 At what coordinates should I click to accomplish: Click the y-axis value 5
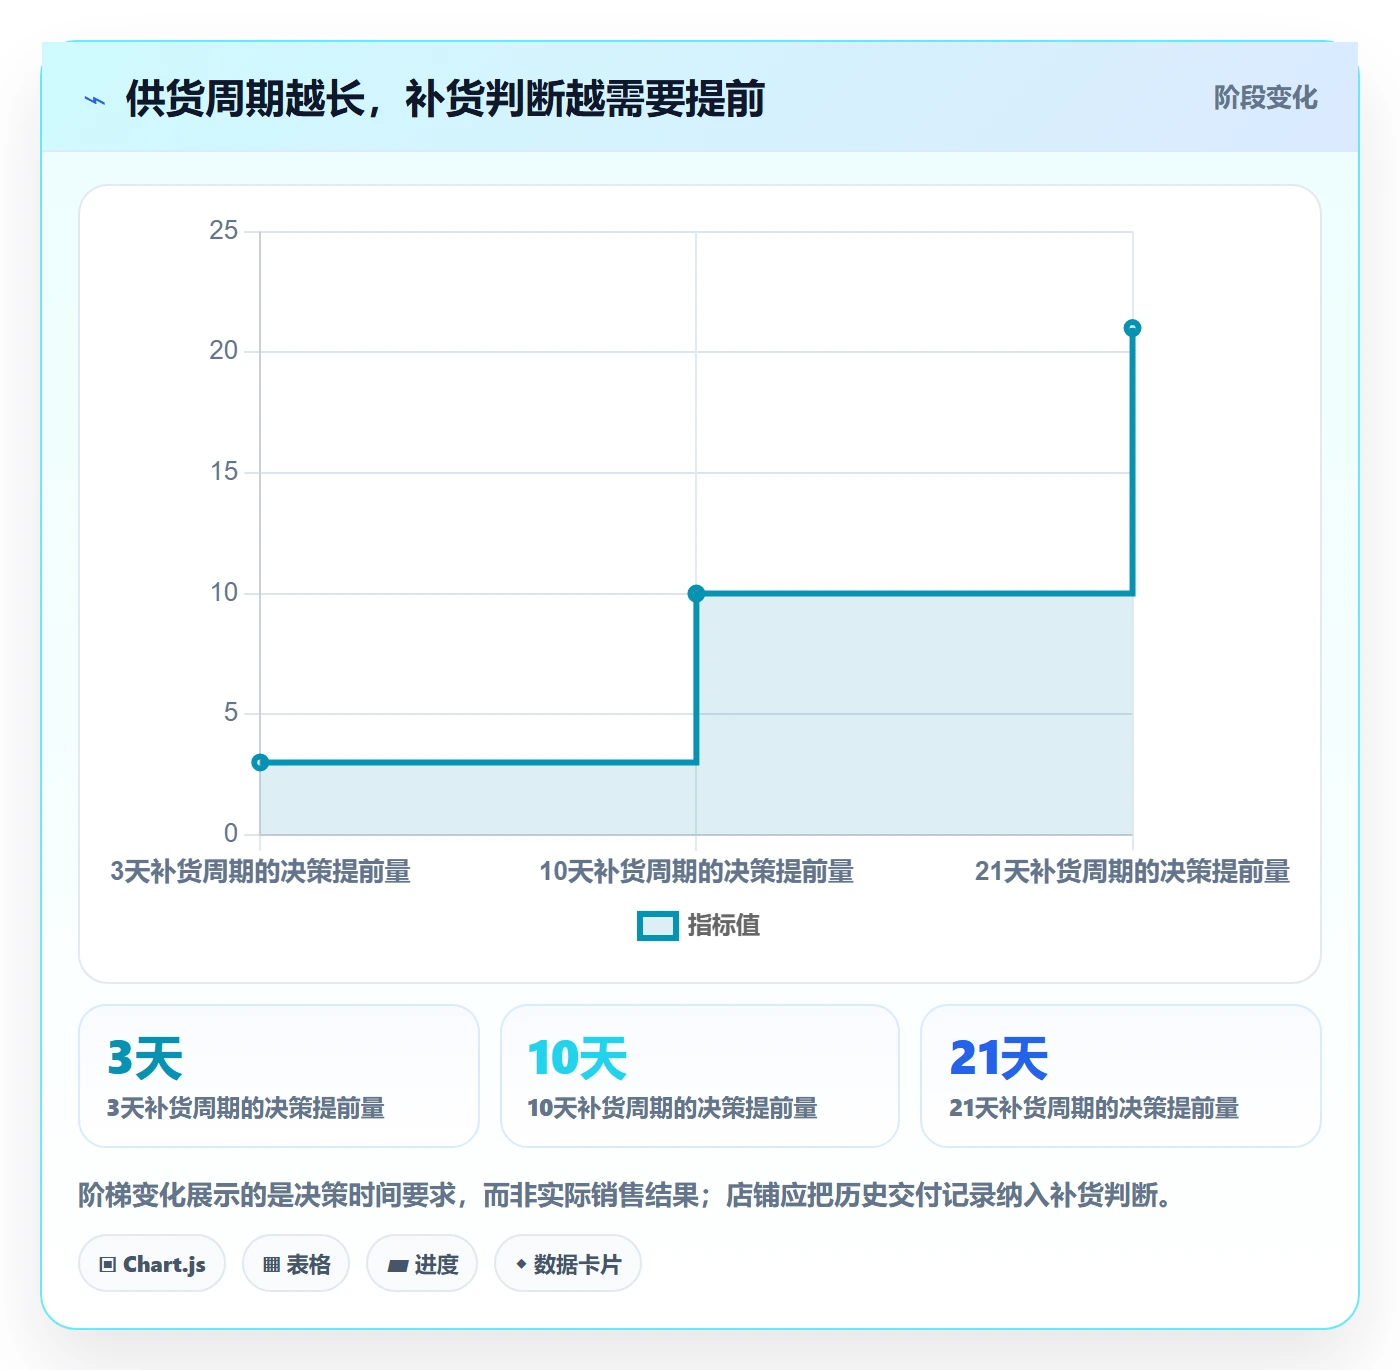tap(231, 713)
